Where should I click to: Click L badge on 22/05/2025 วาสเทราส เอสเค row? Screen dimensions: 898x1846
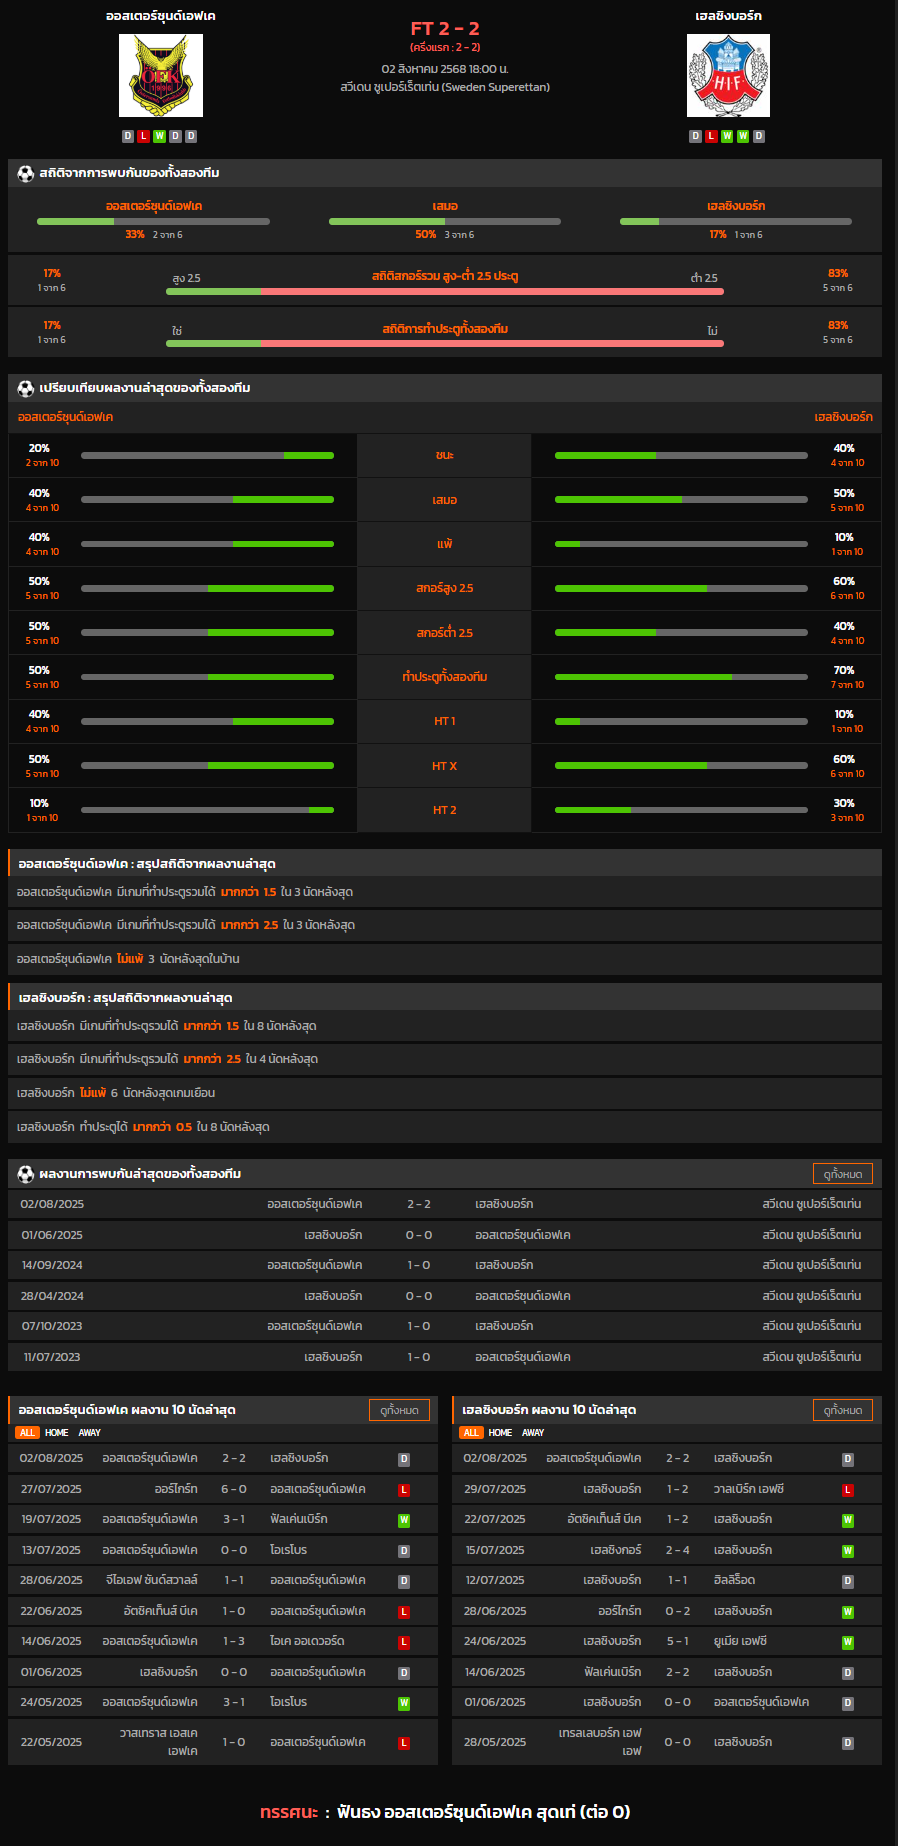tap(404, 1743)
